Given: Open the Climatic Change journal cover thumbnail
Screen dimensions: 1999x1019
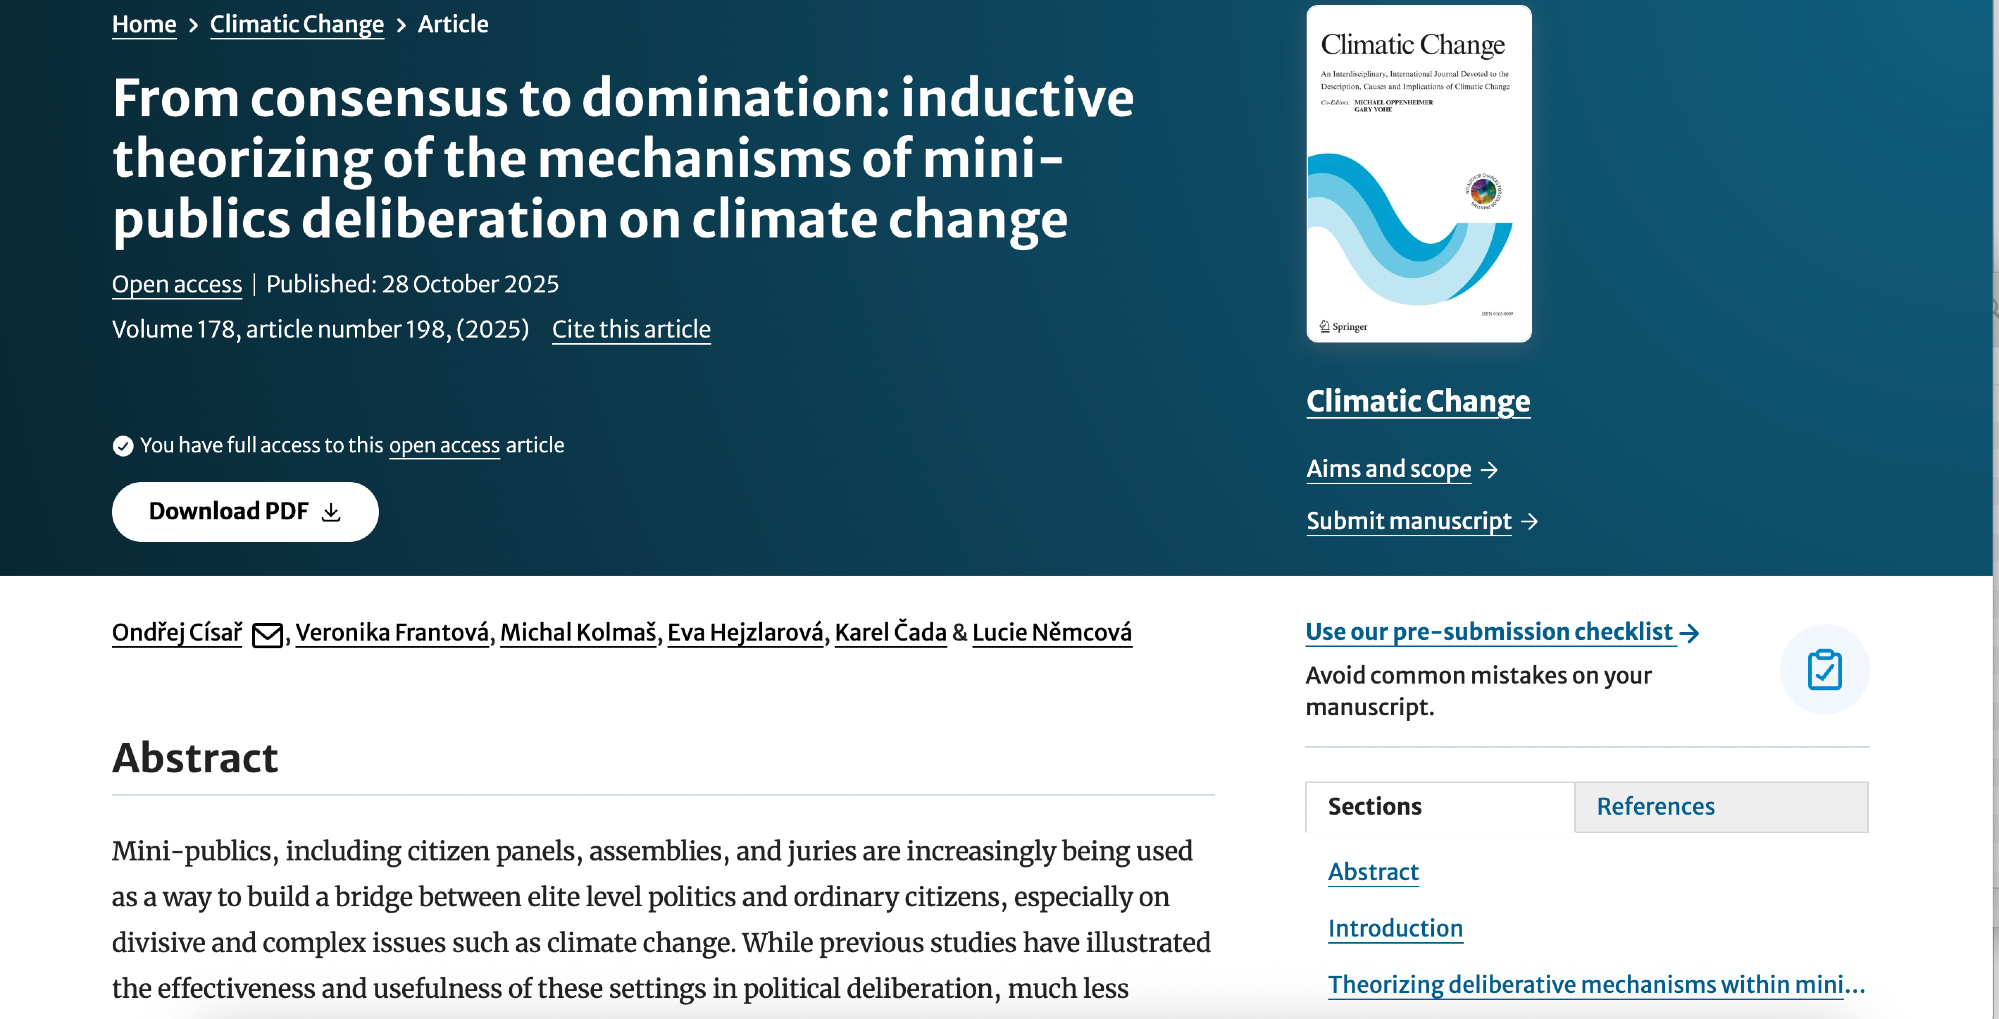Looking at the screenshot, I should pyautogui.click(x=1418, y=174).
